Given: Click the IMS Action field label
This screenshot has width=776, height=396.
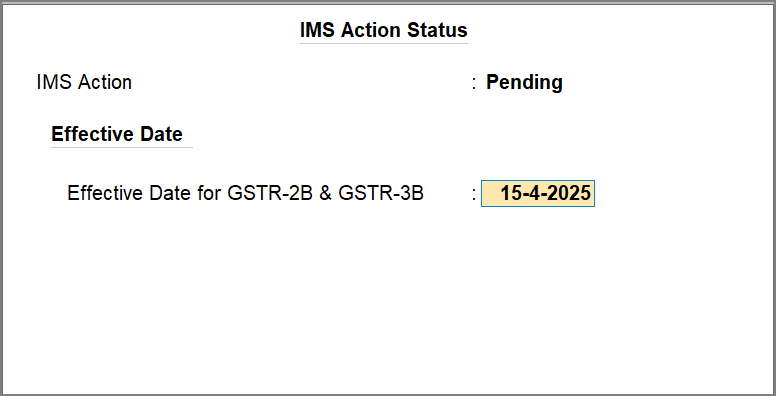Looking at the screenshot, I should (x=84, y=82).
